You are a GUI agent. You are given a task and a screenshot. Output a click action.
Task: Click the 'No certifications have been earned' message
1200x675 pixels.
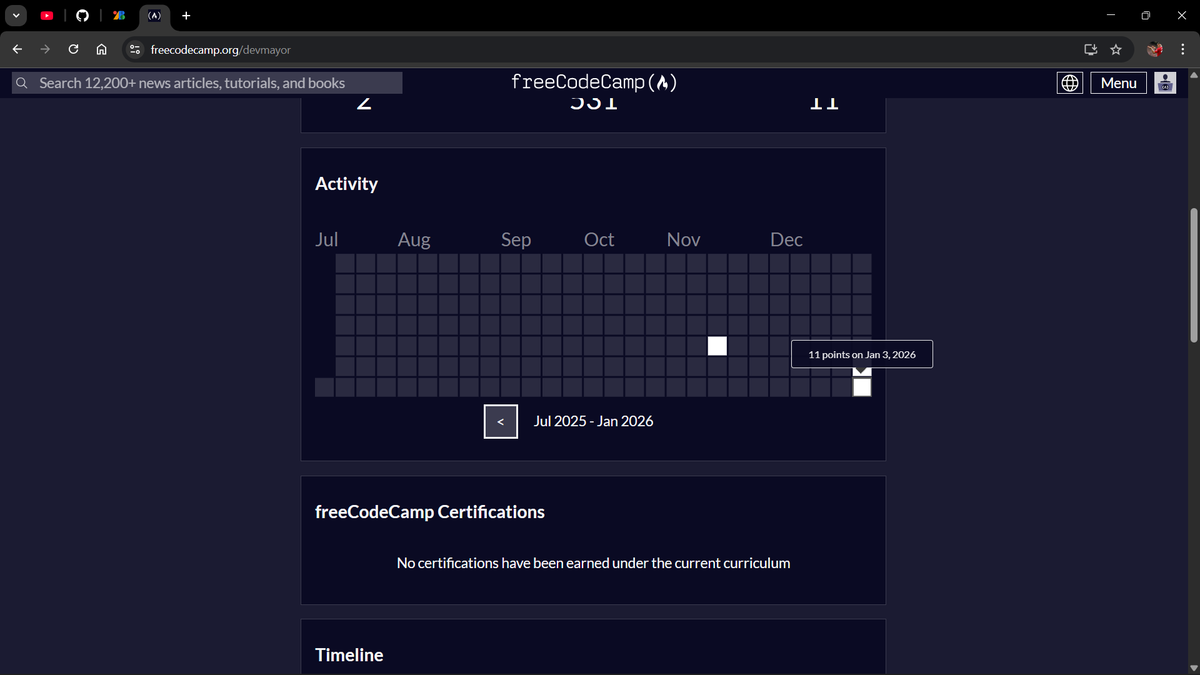point(593,563)
